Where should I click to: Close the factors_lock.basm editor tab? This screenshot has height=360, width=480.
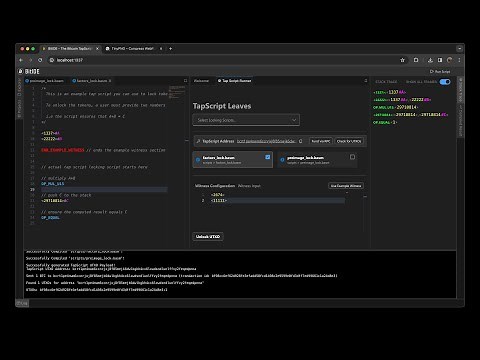pyautogui.click(x=110, y=81)
